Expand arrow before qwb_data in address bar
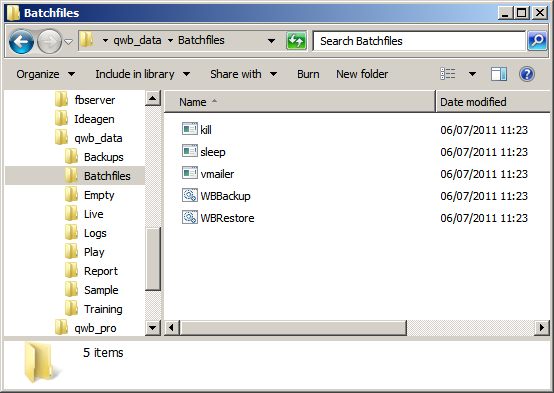The image size is (554, 393). click(105, 41)
